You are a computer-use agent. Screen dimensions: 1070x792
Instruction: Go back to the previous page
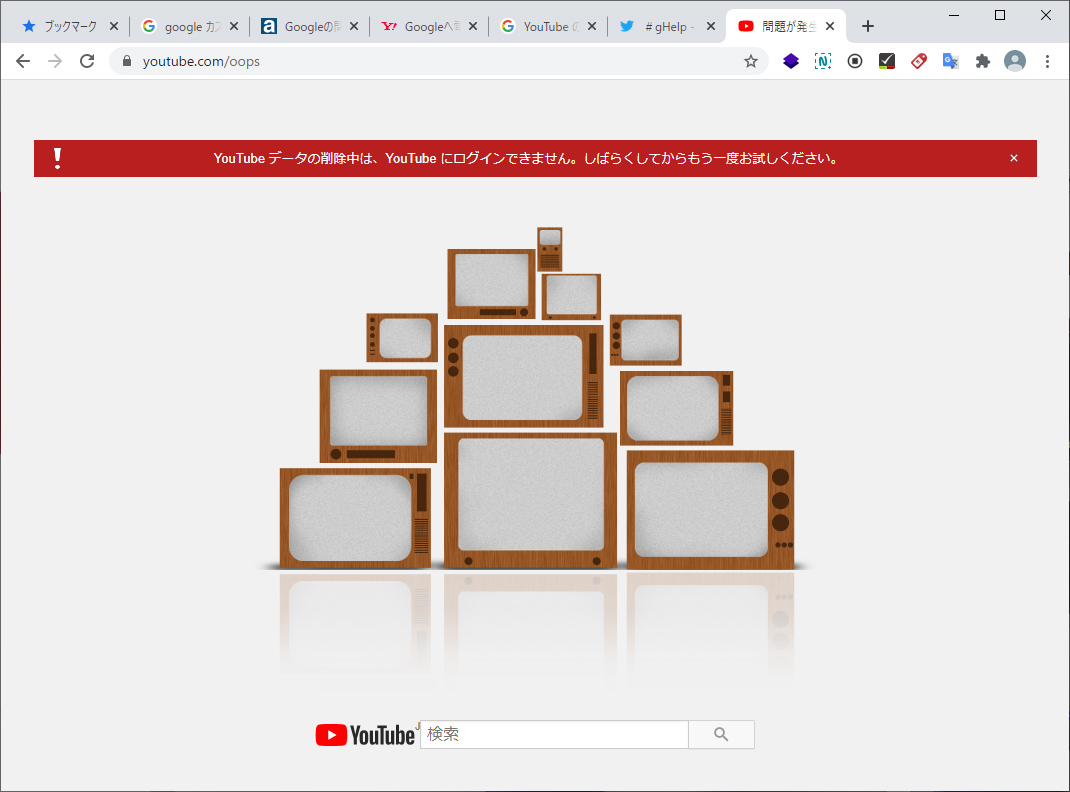(23, 61)
